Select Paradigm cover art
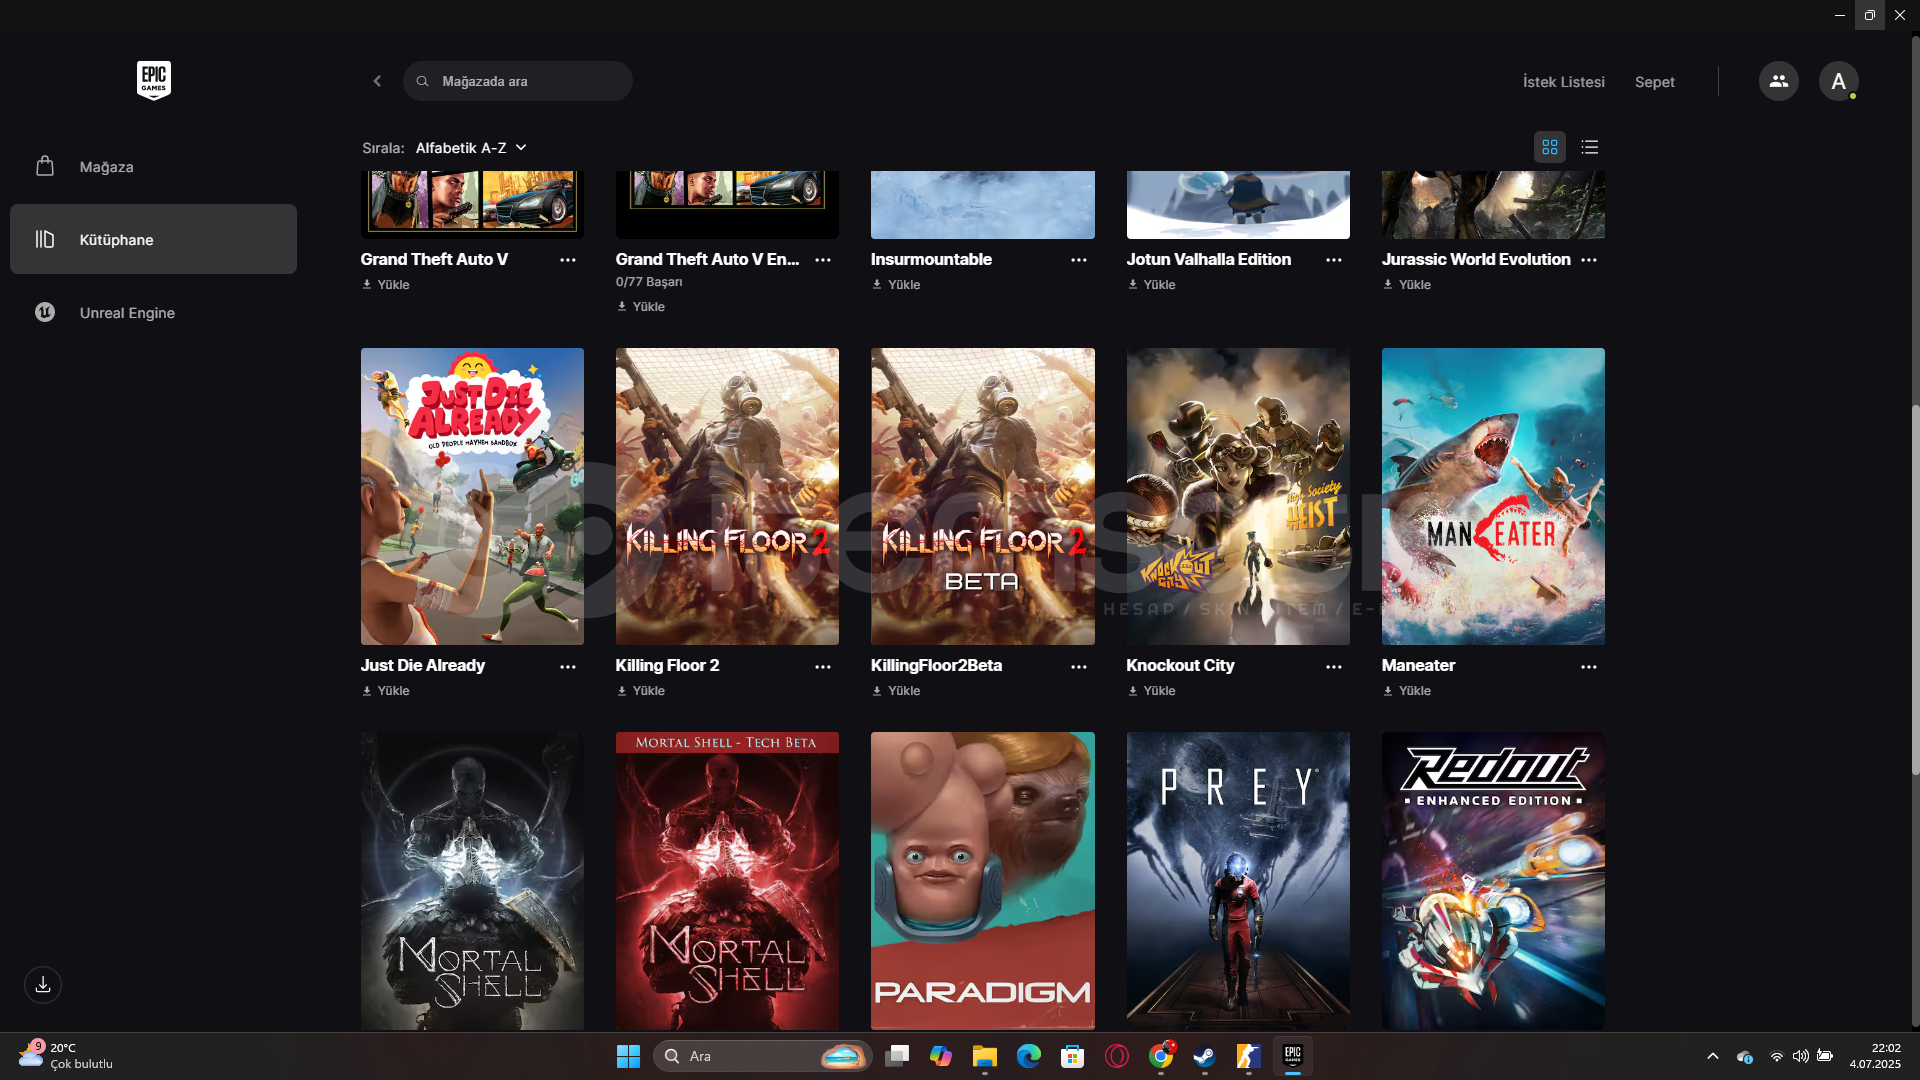This screenshot has width=1920, height=1080. (983, 881)
